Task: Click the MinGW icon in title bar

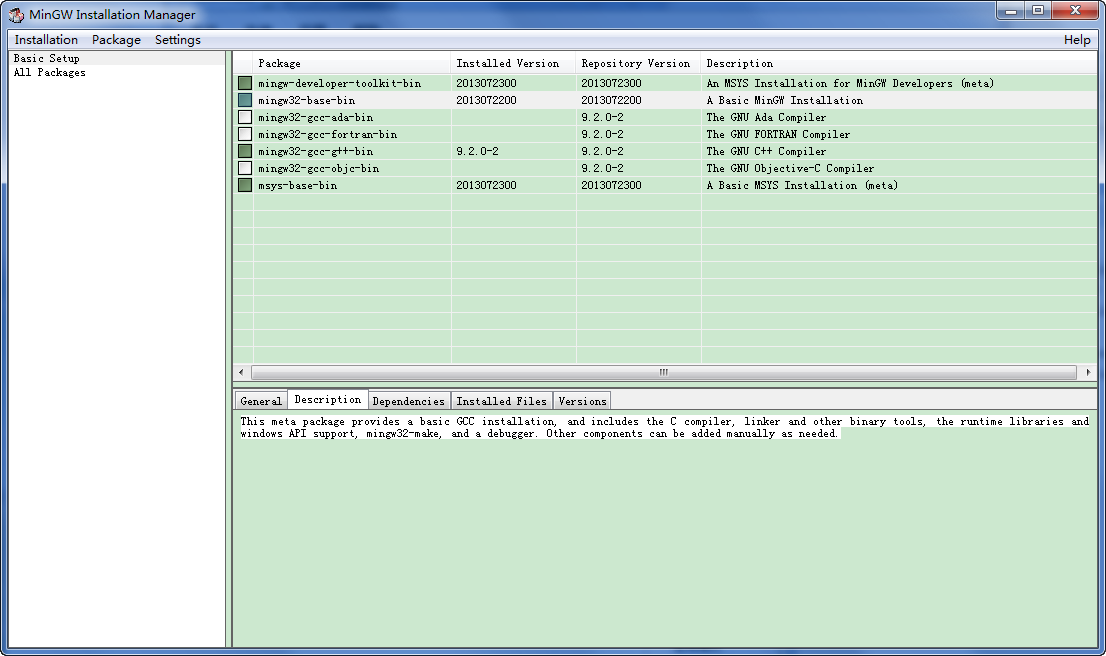Action: click(x=16, y=14)
